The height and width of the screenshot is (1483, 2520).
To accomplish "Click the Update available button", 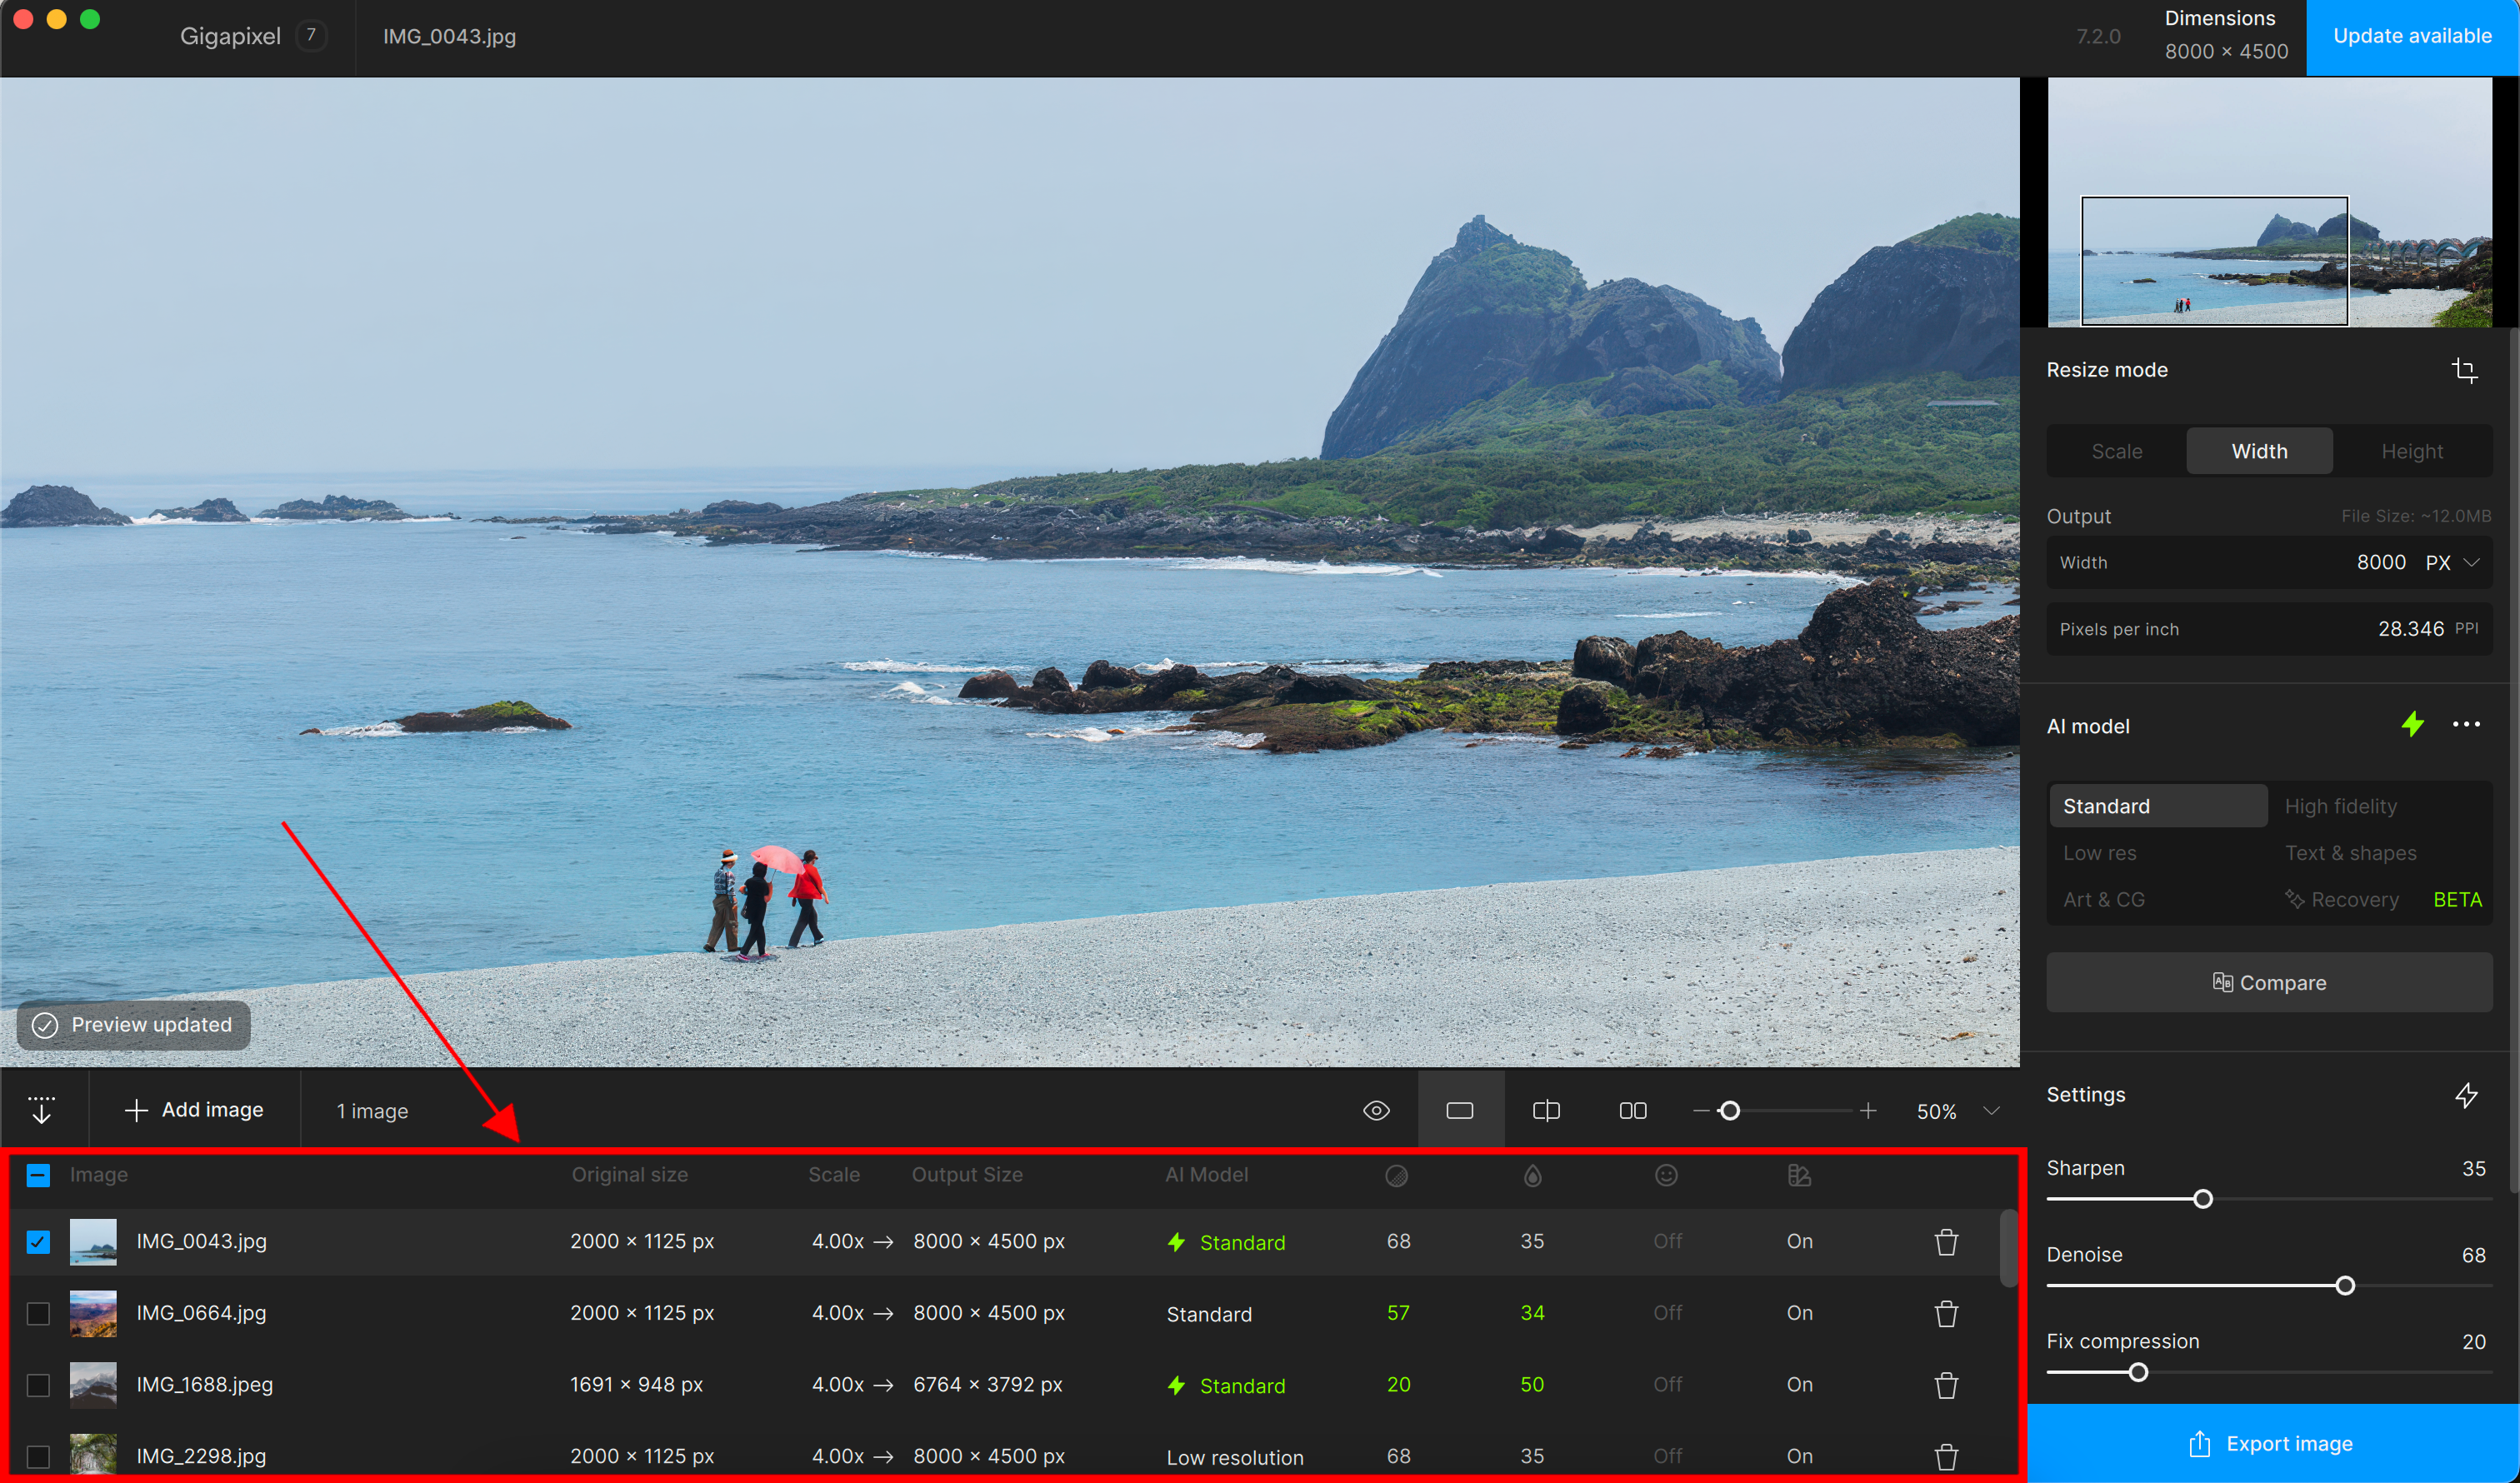I will pos(2412,37).
